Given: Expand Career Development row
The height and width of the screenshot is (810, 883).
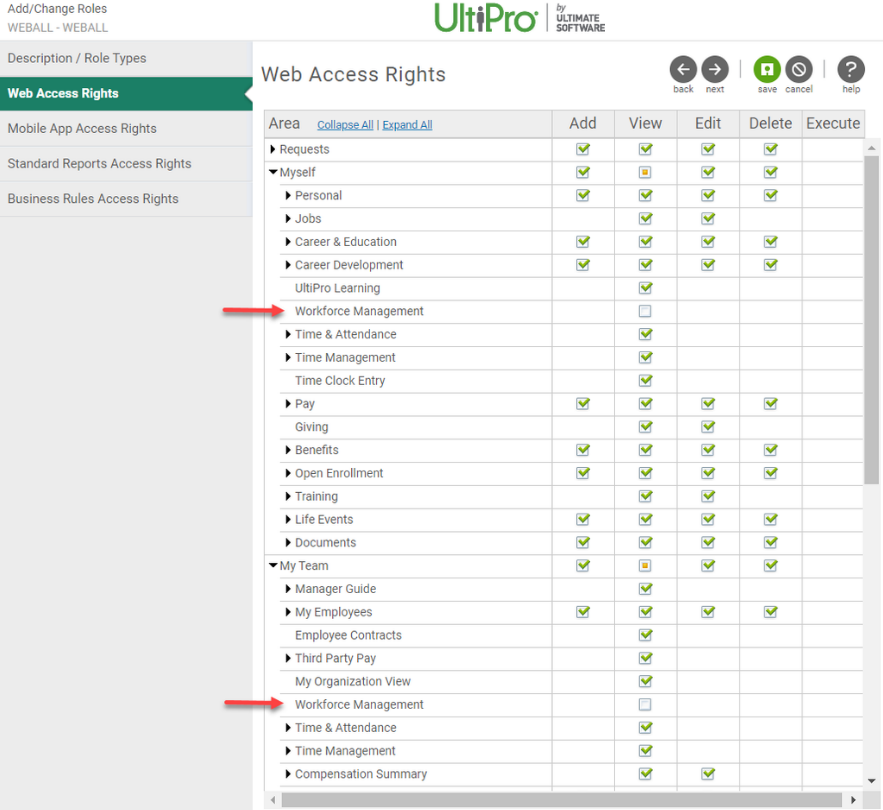Looking at the screenshot, I should coord(288,265).
